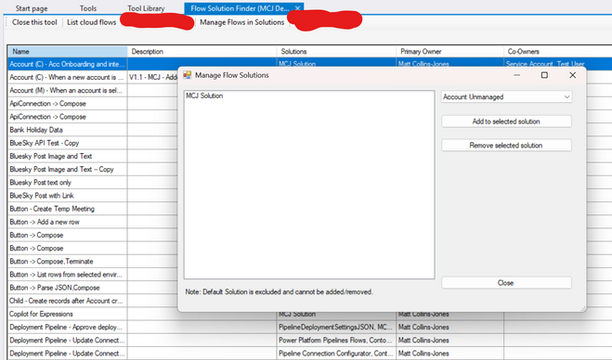612x360 pixels.
Task: Select Button - Create Temp Meeting row
Action: click(x=68, y=209)
